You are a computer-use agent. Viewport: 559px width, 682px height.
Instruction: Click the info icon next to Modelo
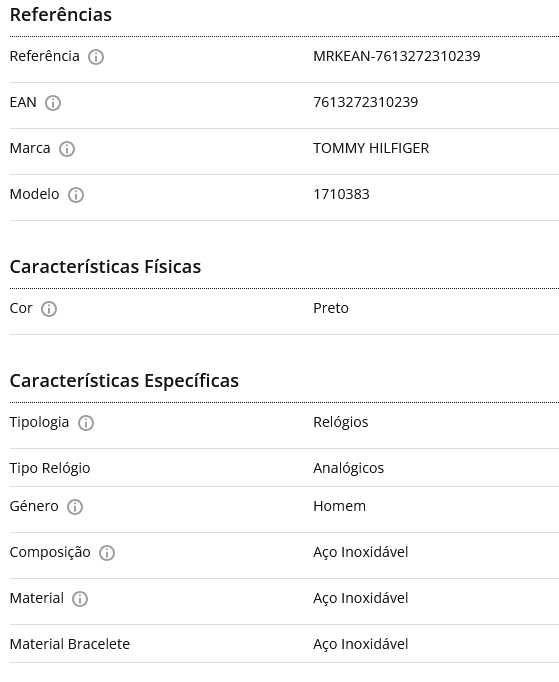point(76,195)
